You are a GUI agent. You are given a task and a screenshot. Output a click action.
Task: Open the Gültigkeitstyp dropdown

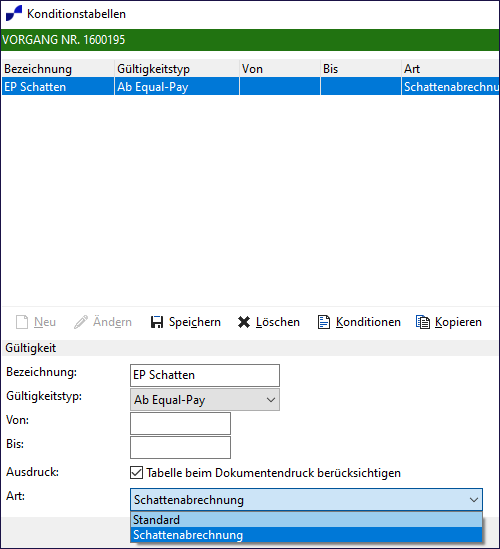point(205,399)
